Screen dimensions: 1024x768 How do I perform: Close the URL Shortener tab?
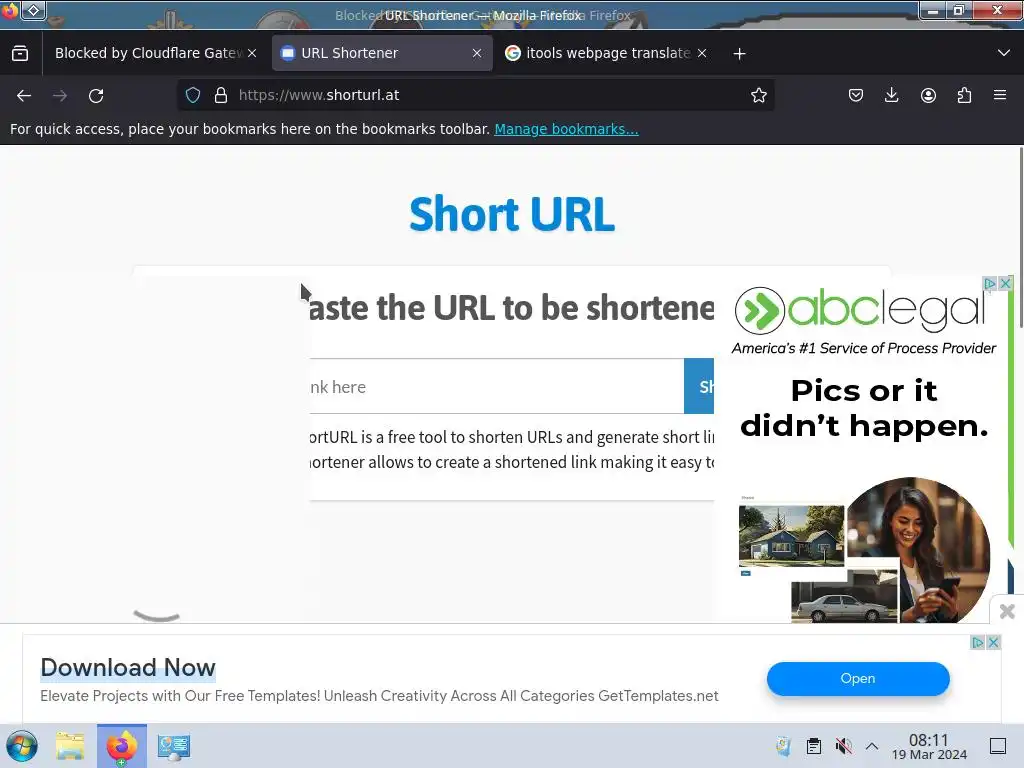coord(477,53)
